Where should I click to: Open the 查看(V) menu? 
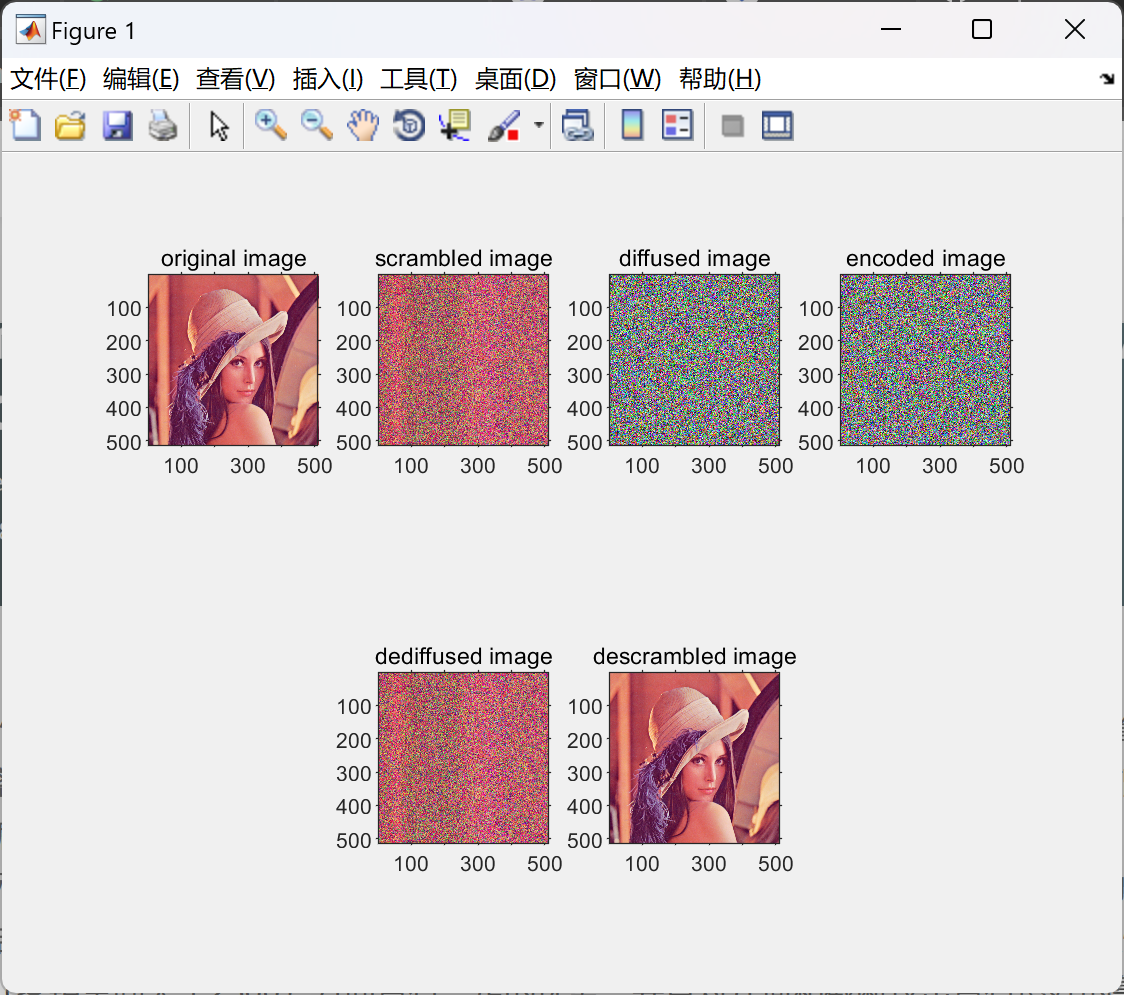(x=236, y=79)
